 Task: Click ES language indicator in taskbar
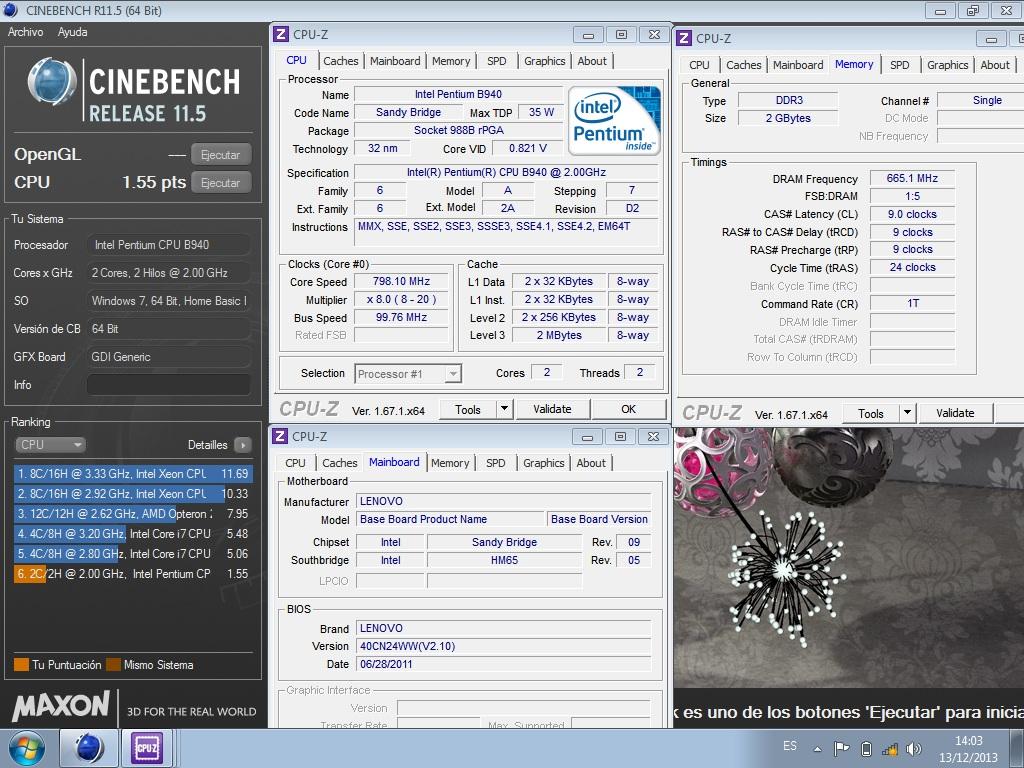tap(790, 746)
